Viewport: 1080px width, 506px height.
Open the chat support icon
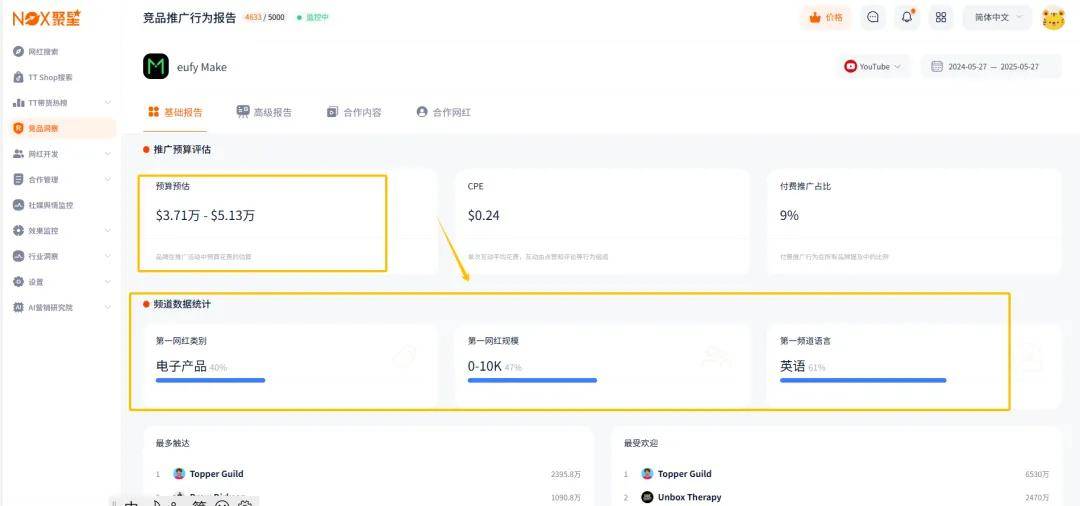tap(873, 17)
